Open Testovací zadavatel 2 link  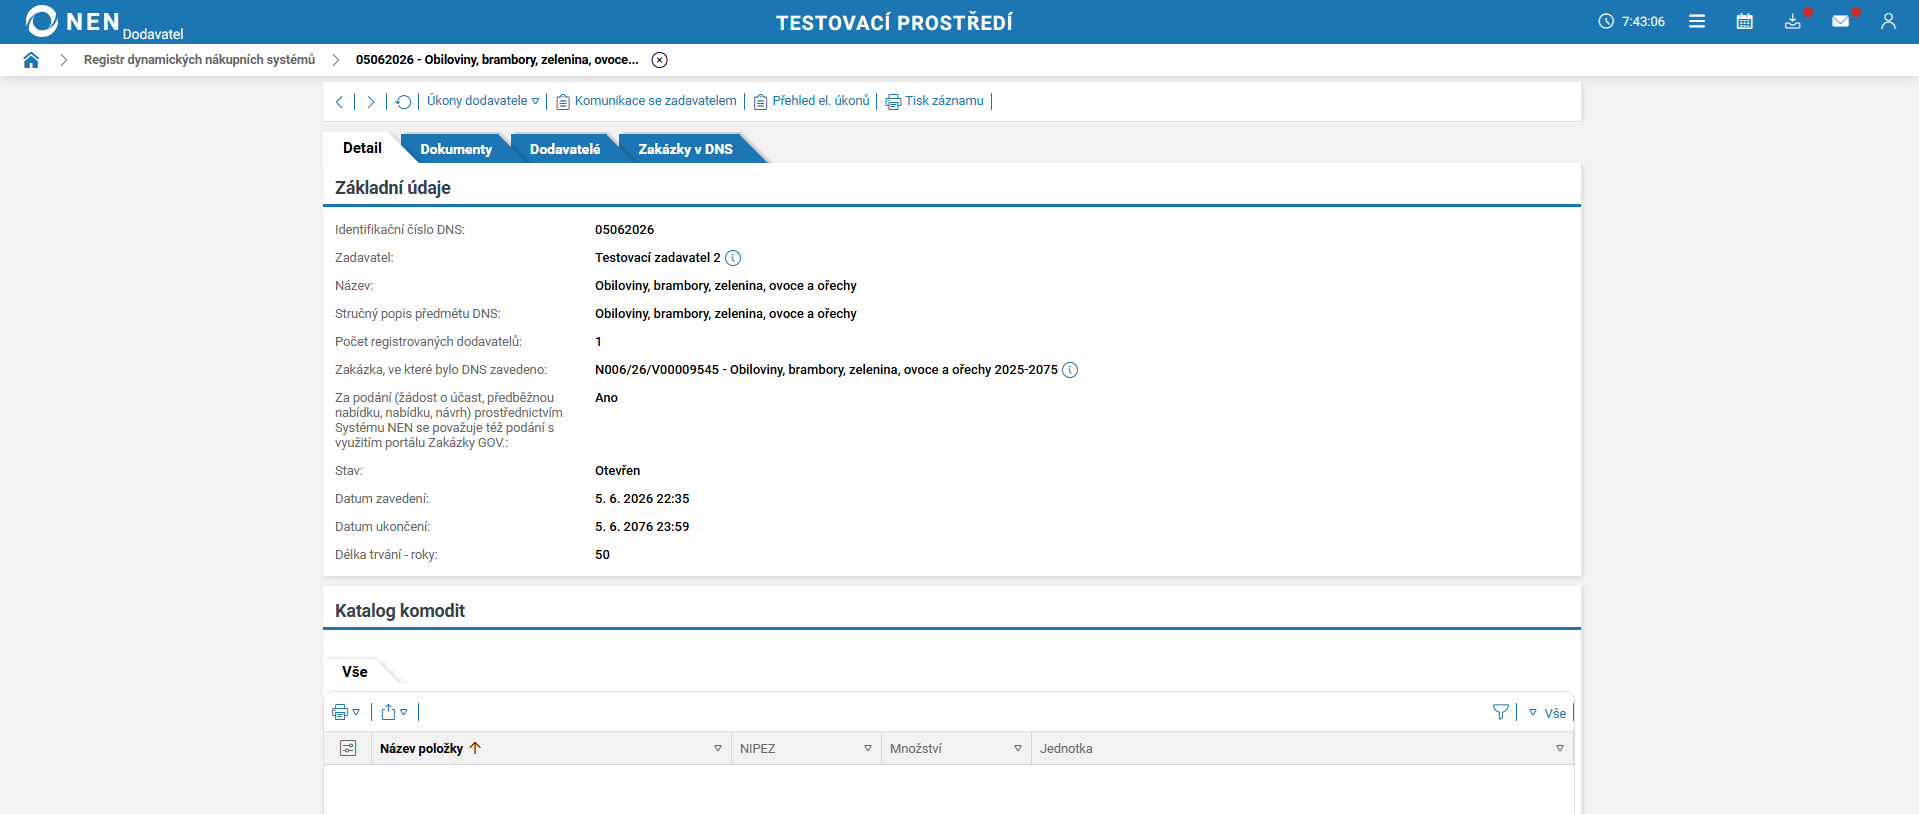click(x=657, y=258)
